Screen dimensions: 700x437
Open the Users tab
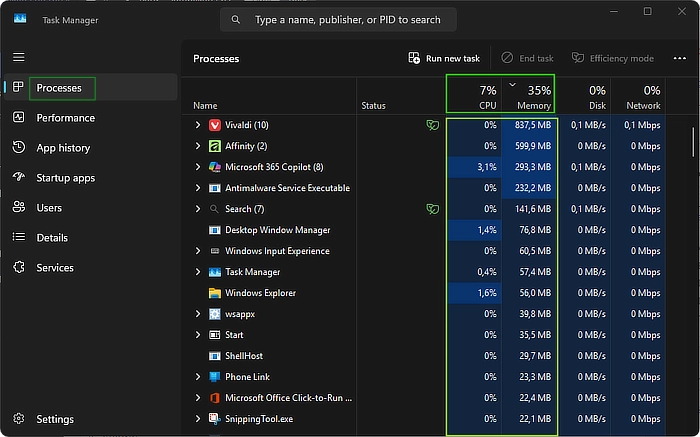91,207
